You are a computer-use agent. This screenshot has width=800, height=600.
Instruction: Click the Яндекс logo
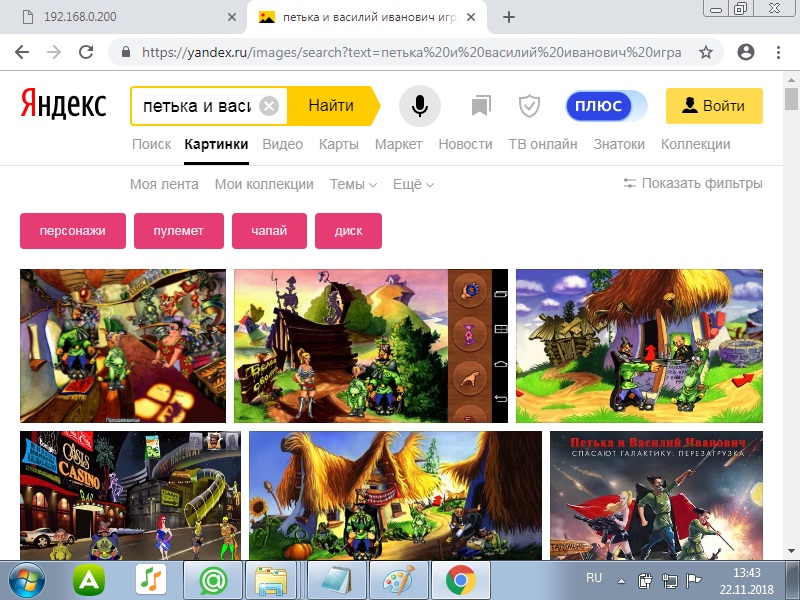tap(63, 105)
